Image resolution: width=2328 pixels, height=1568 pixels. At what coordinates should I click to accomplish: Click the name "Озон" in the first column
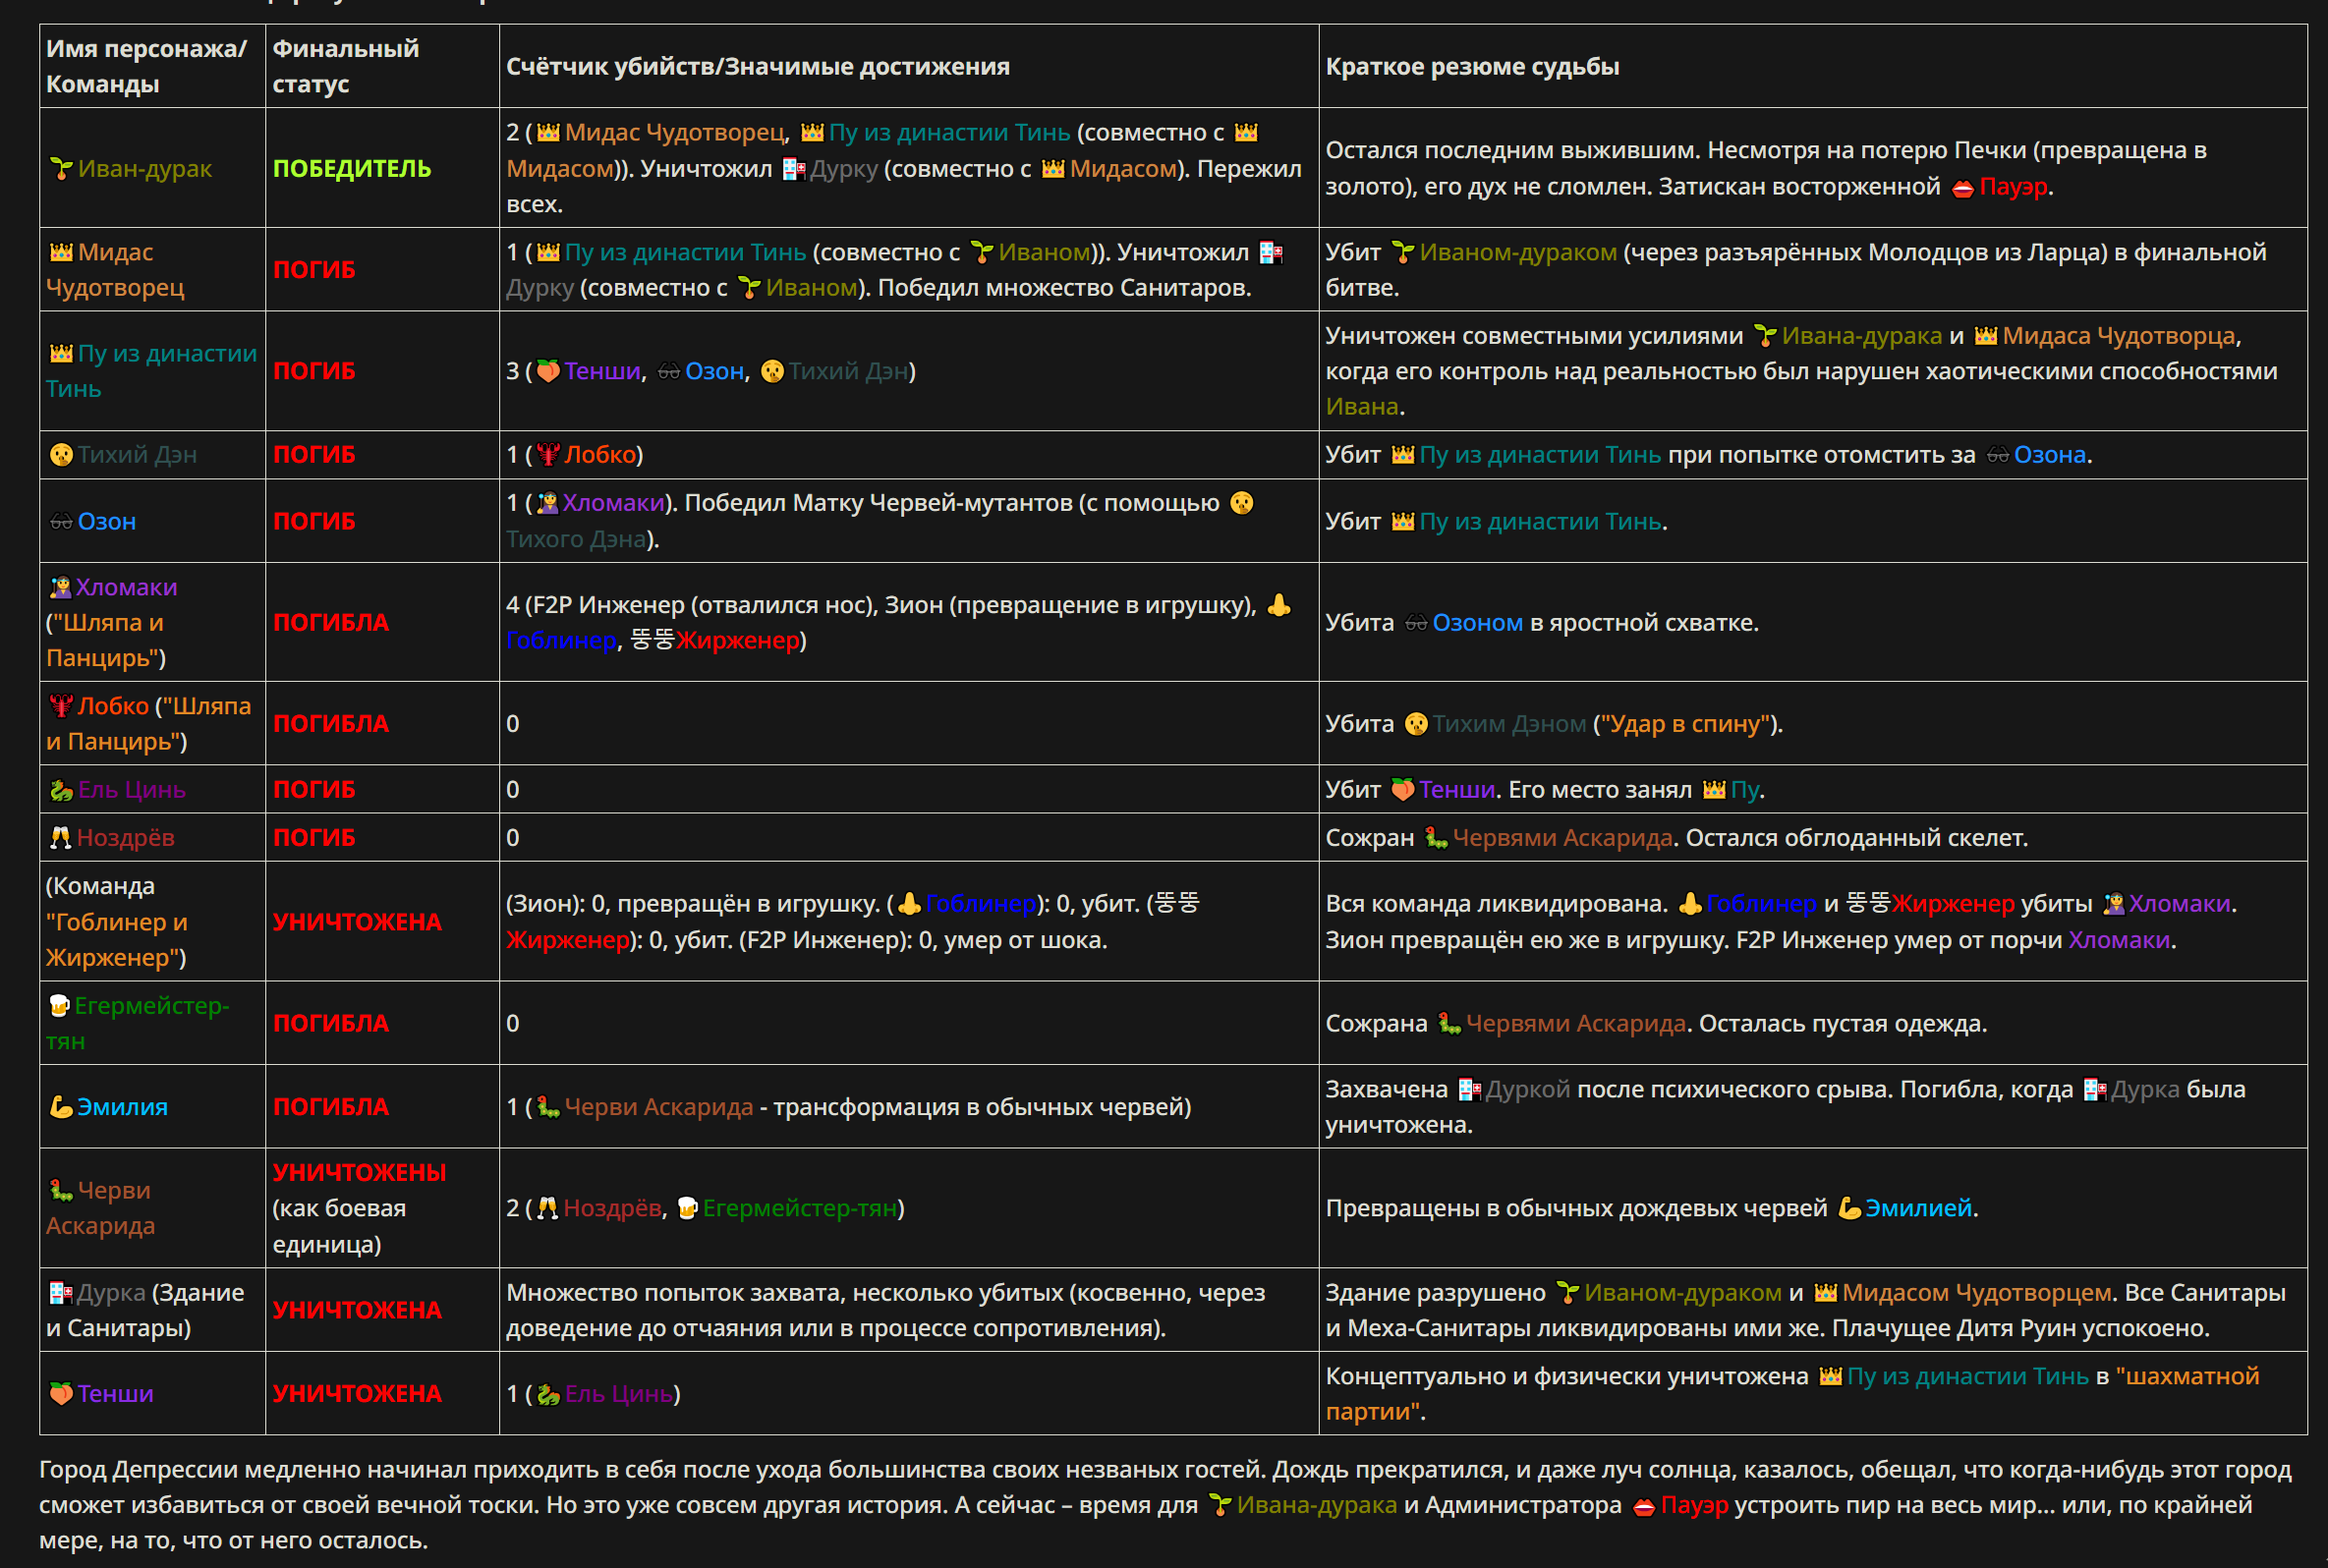coord(107,522)
